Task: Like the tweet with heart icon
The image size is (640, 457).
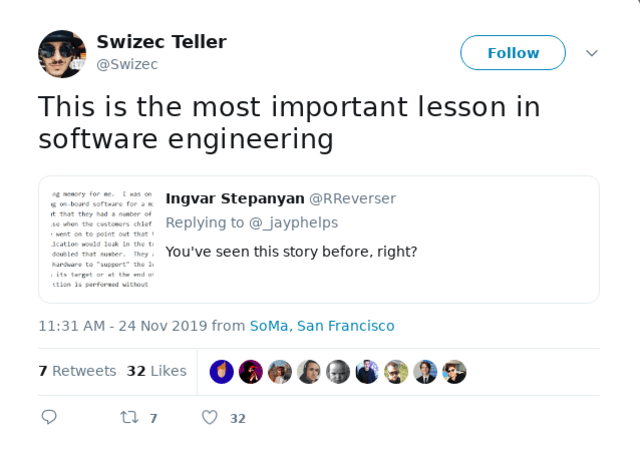Action: [210, 417]
